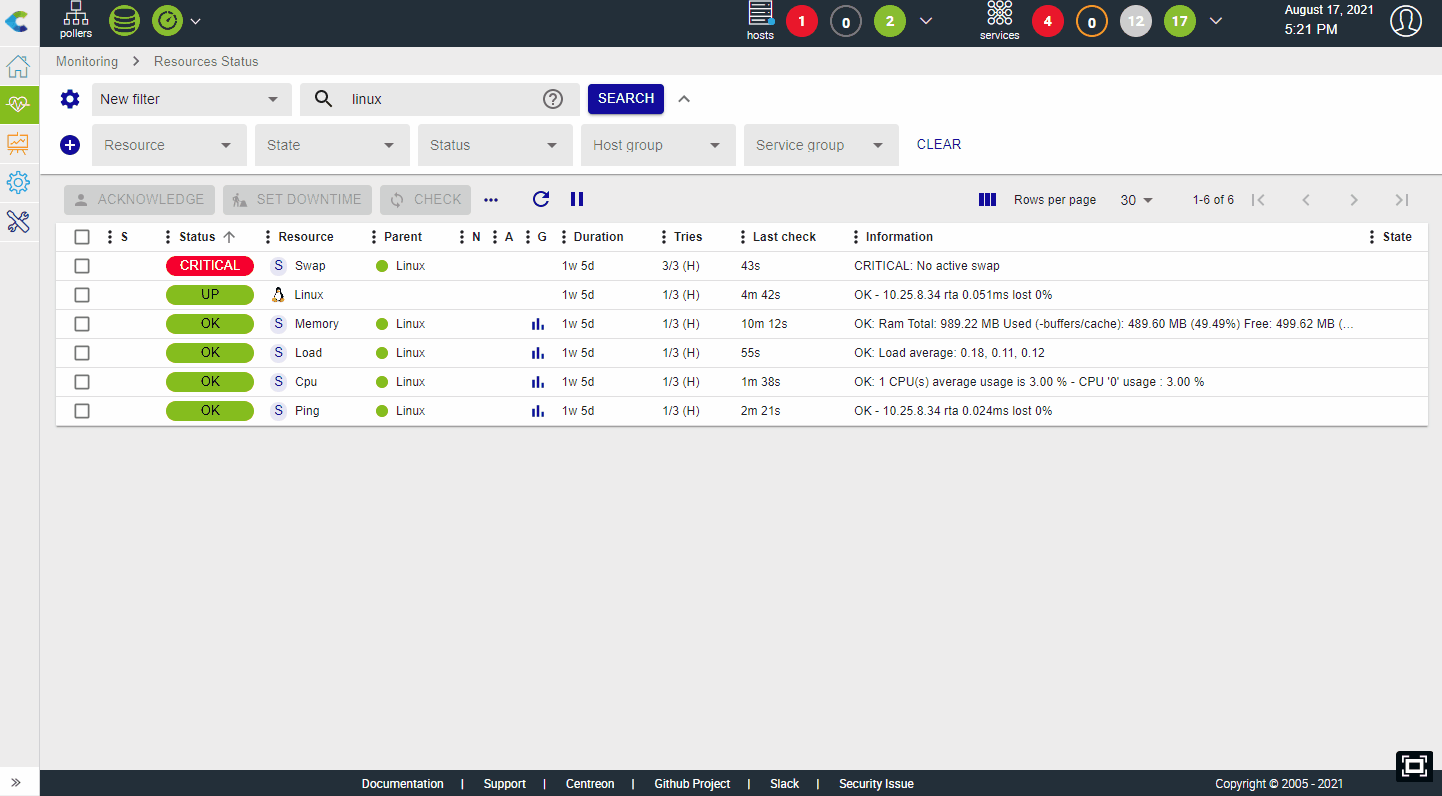Click the search field containing linux
The height and width of the screenshot is (796, 1442).
point(441,99)
